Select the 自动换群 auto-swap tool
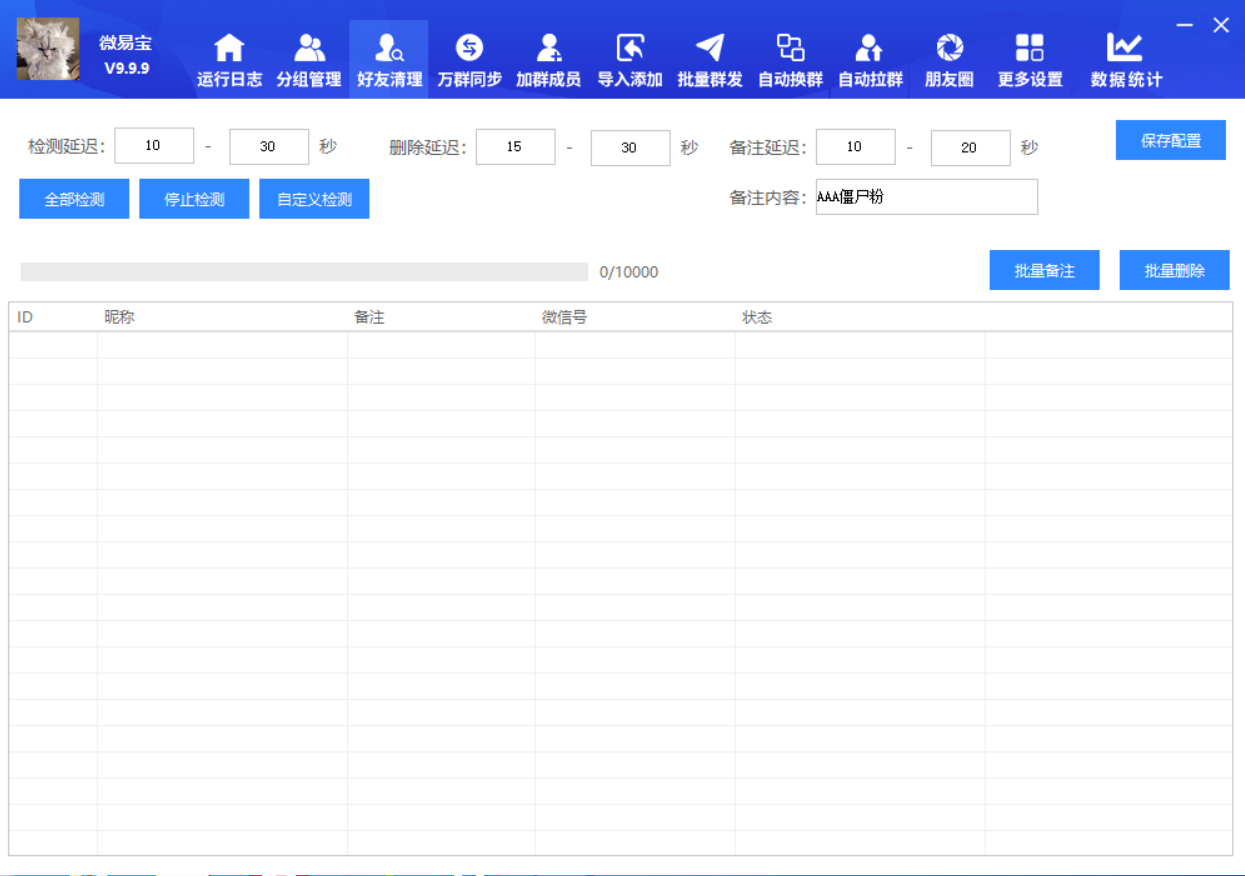 (x=790, y=58)
